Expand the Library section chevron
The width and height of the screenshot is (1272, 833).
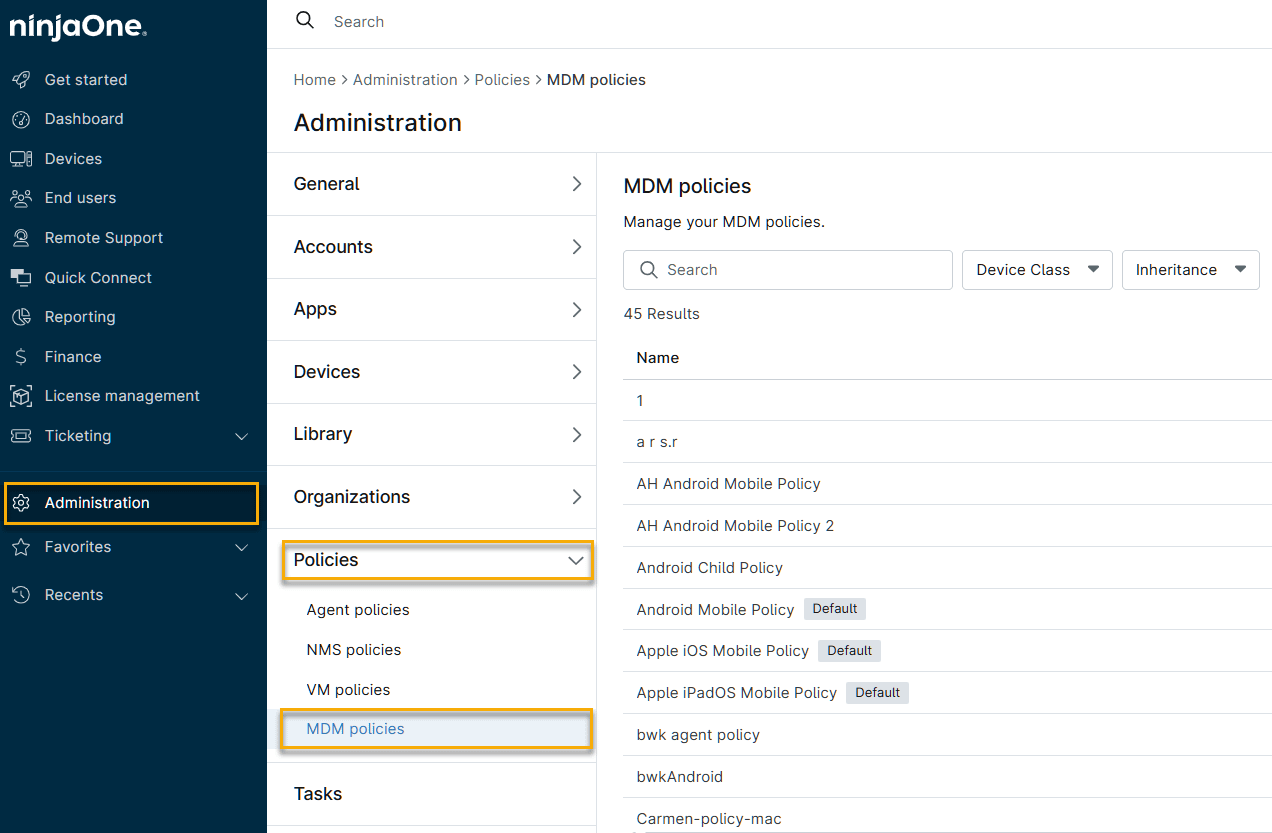coord(576,434)
